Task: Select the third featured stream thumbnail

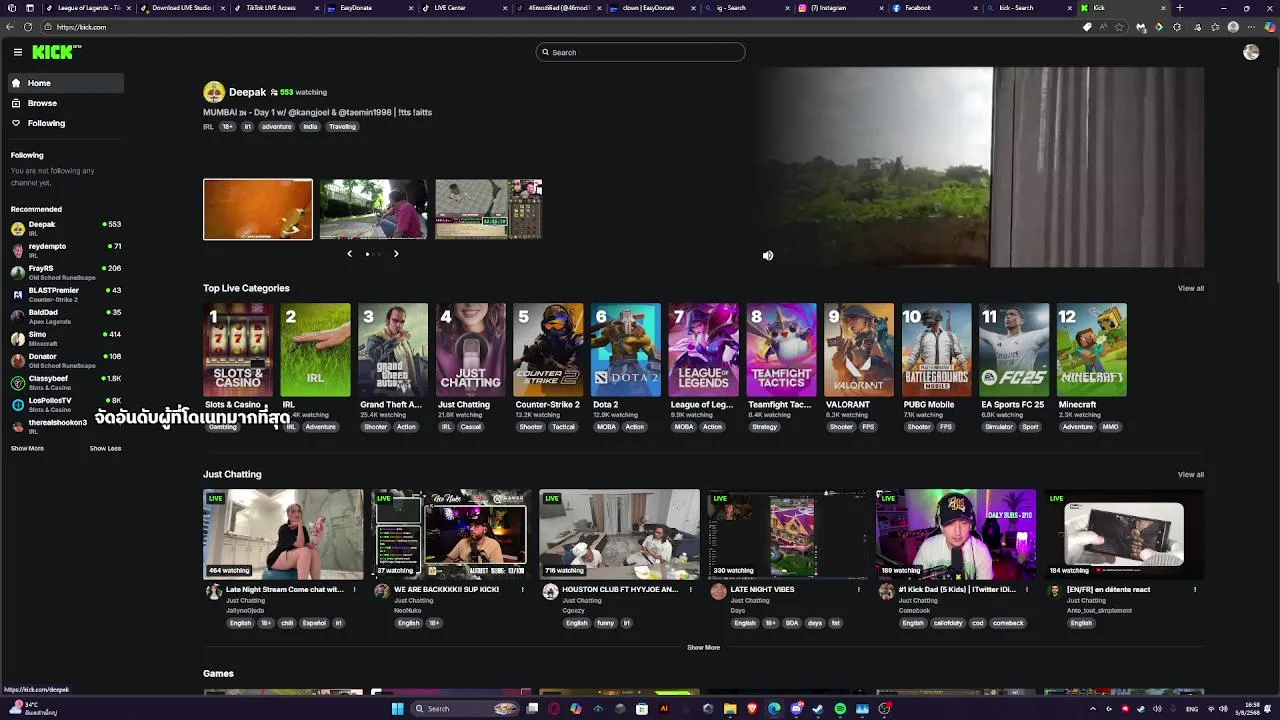Action: tap(488, 210)
